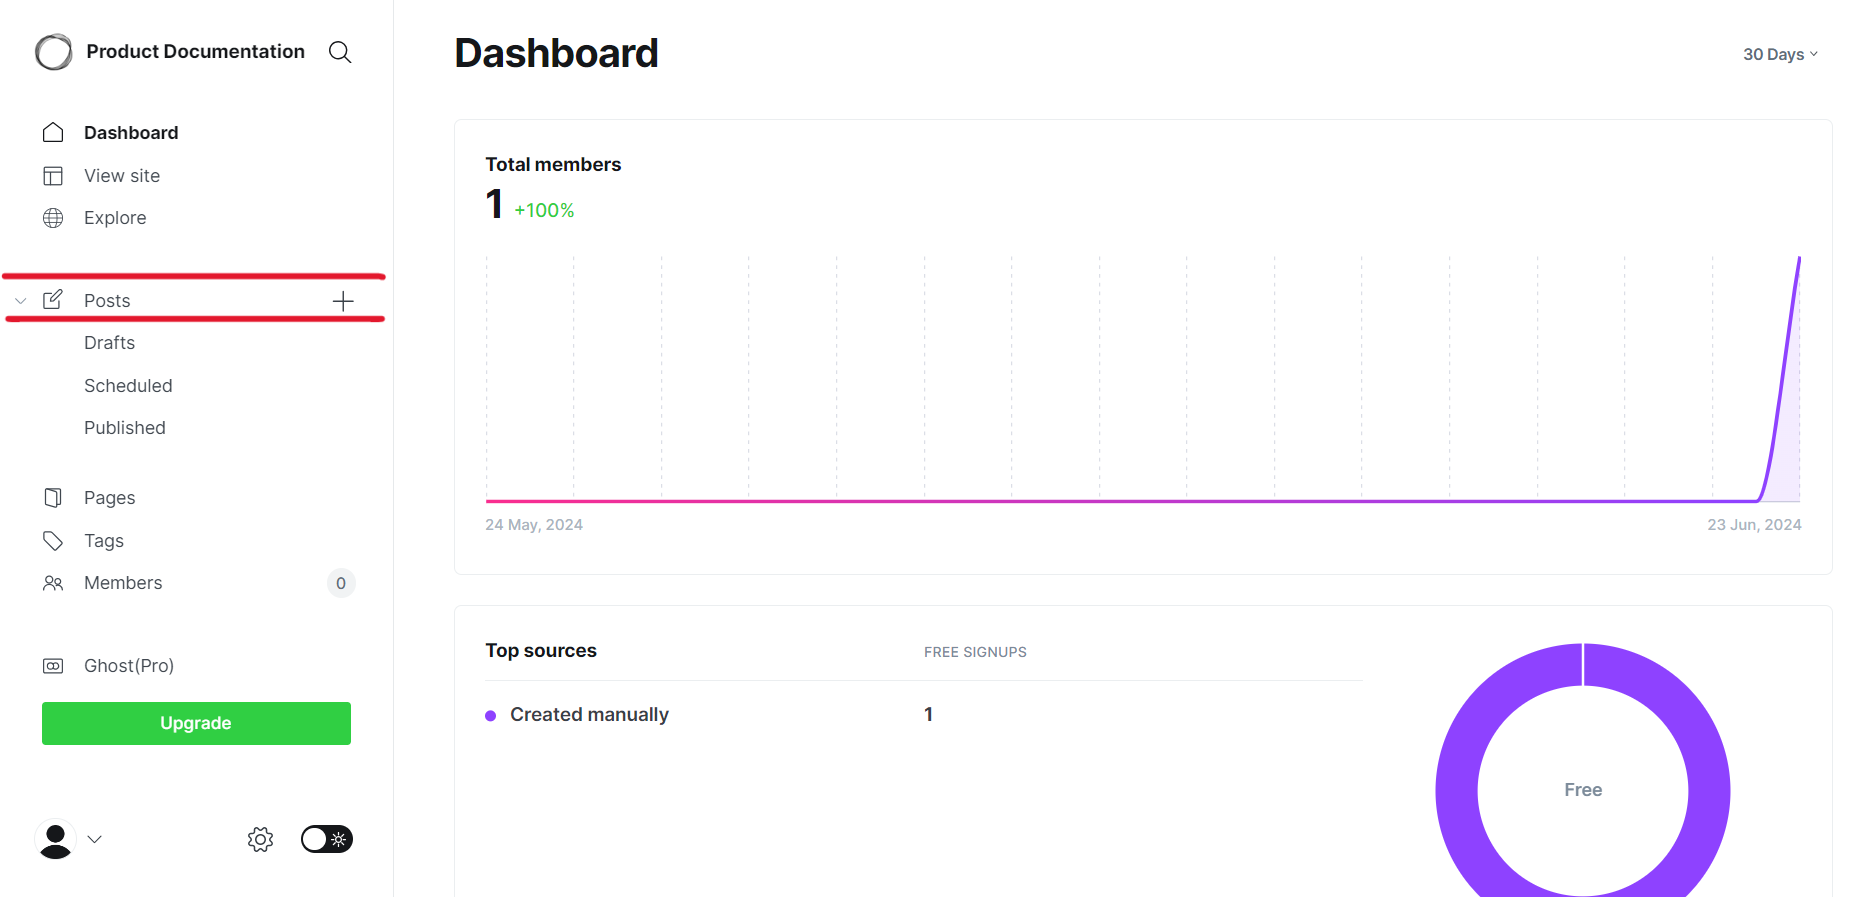Click the new post plus icon
The width and height of the screenshot is (1875, 897).
(x=343, y=301)
